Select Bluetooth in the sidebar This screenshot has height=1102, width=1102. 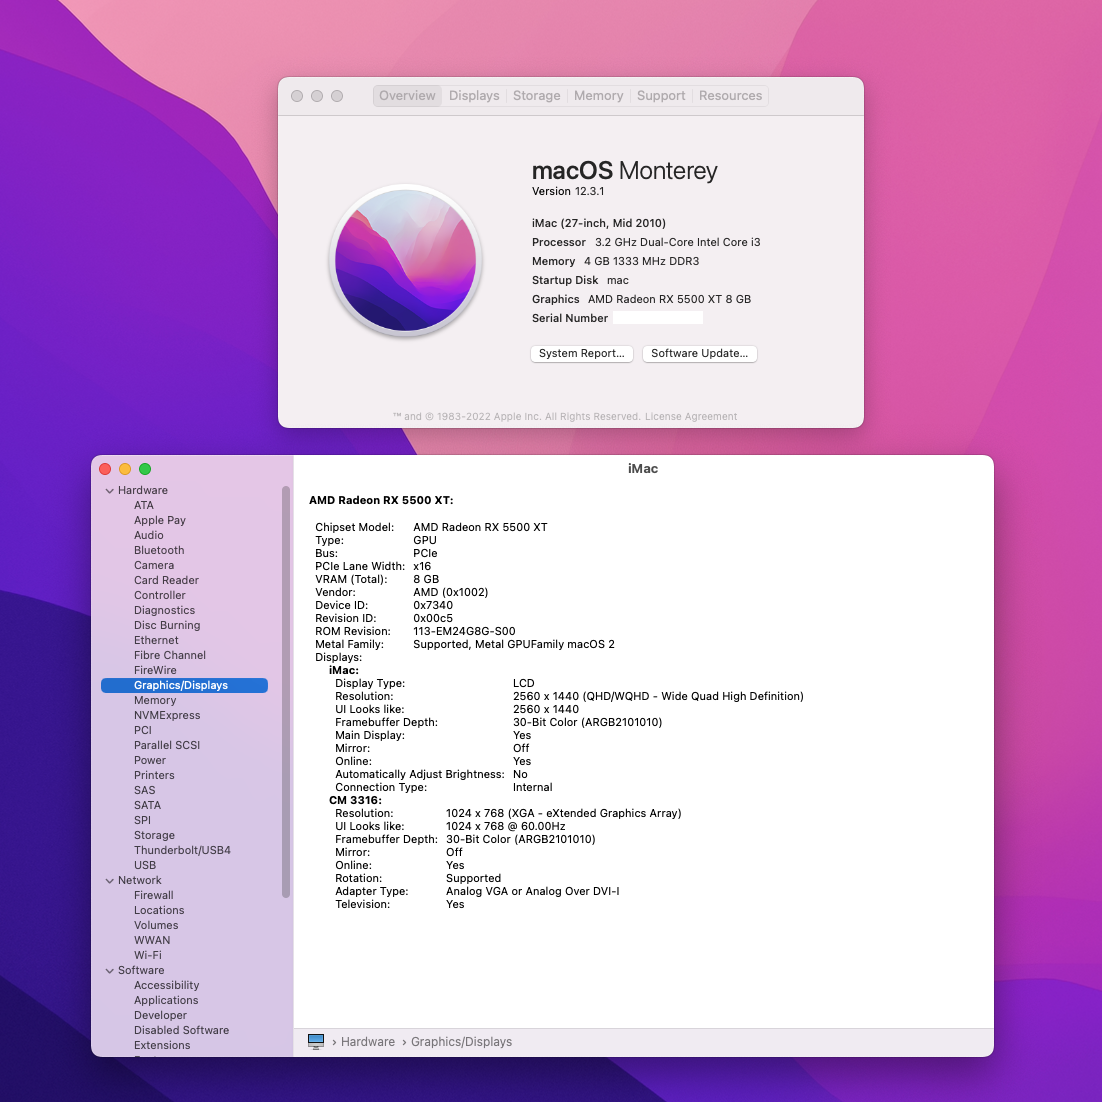[159, 550]
